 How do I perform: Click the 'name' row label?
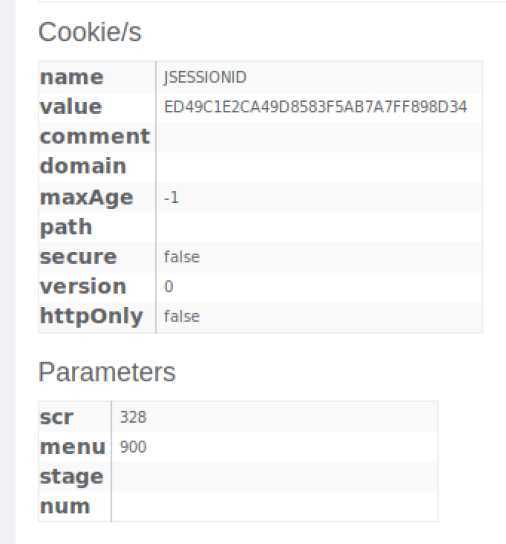click(x=72, y=77)
